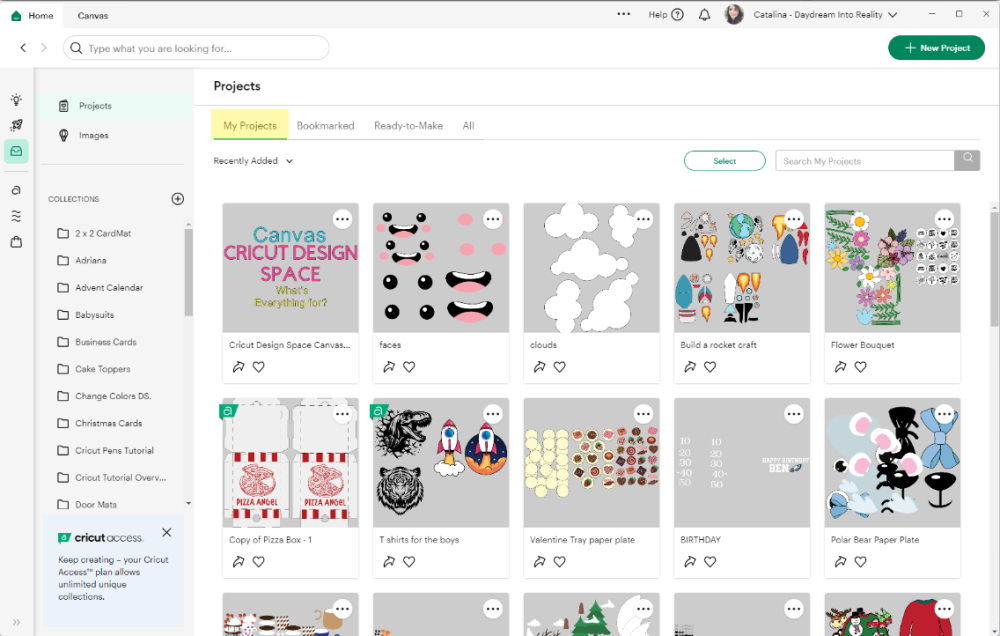Open the Recently Added sort dropdown

253,161
